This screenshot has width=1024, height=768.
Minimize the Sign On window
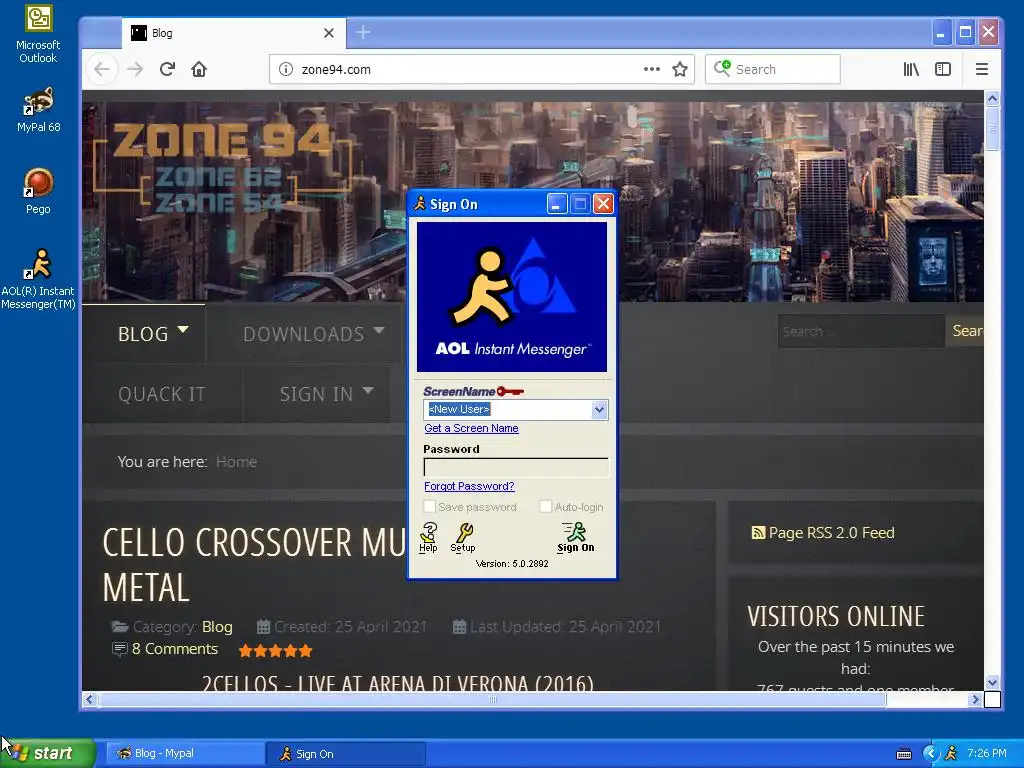(556, 204)
